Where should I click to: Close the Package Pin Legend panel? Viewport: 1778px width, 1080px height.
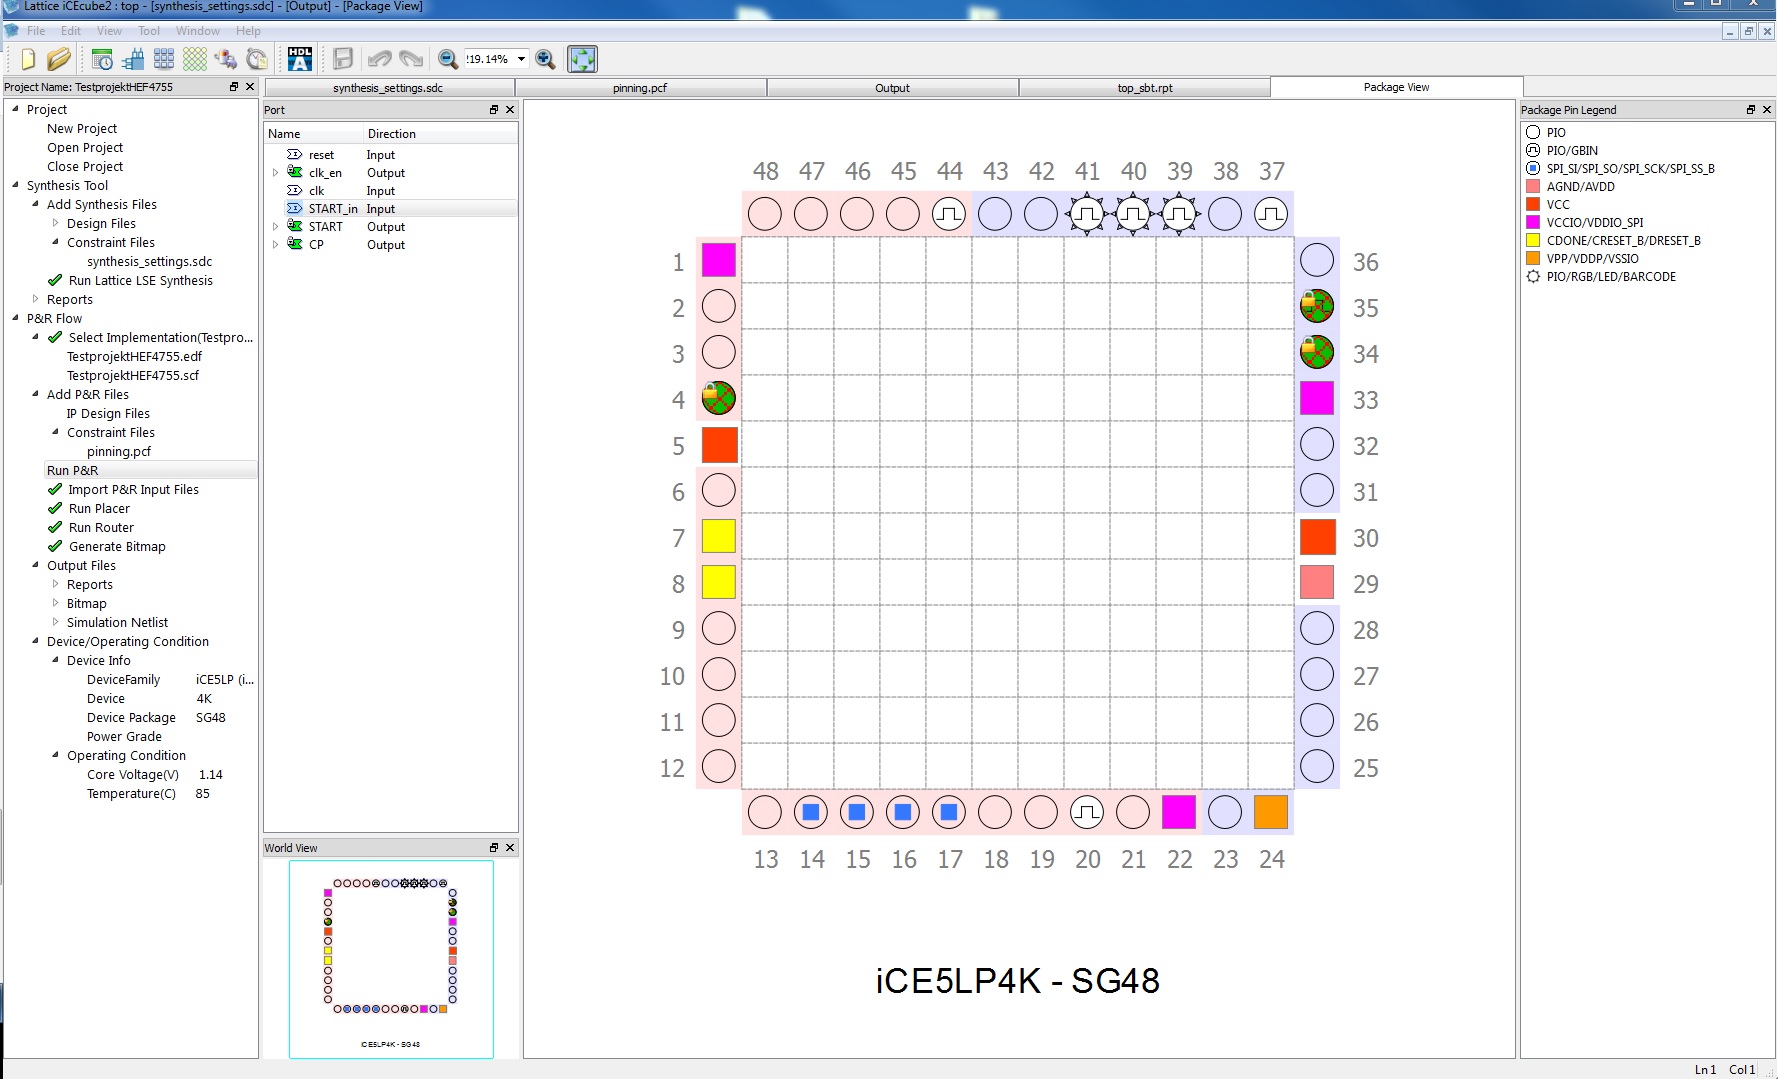point(1767,110)
